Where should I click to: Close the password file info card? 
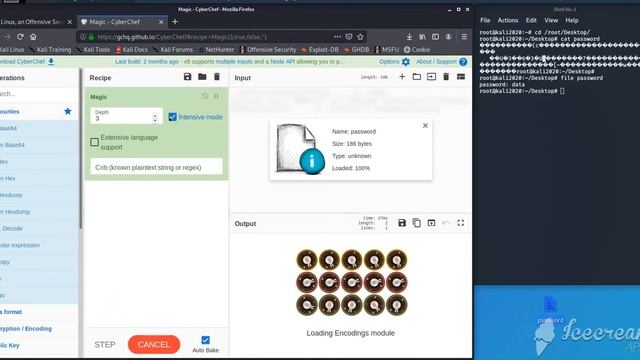pos(425,125)
